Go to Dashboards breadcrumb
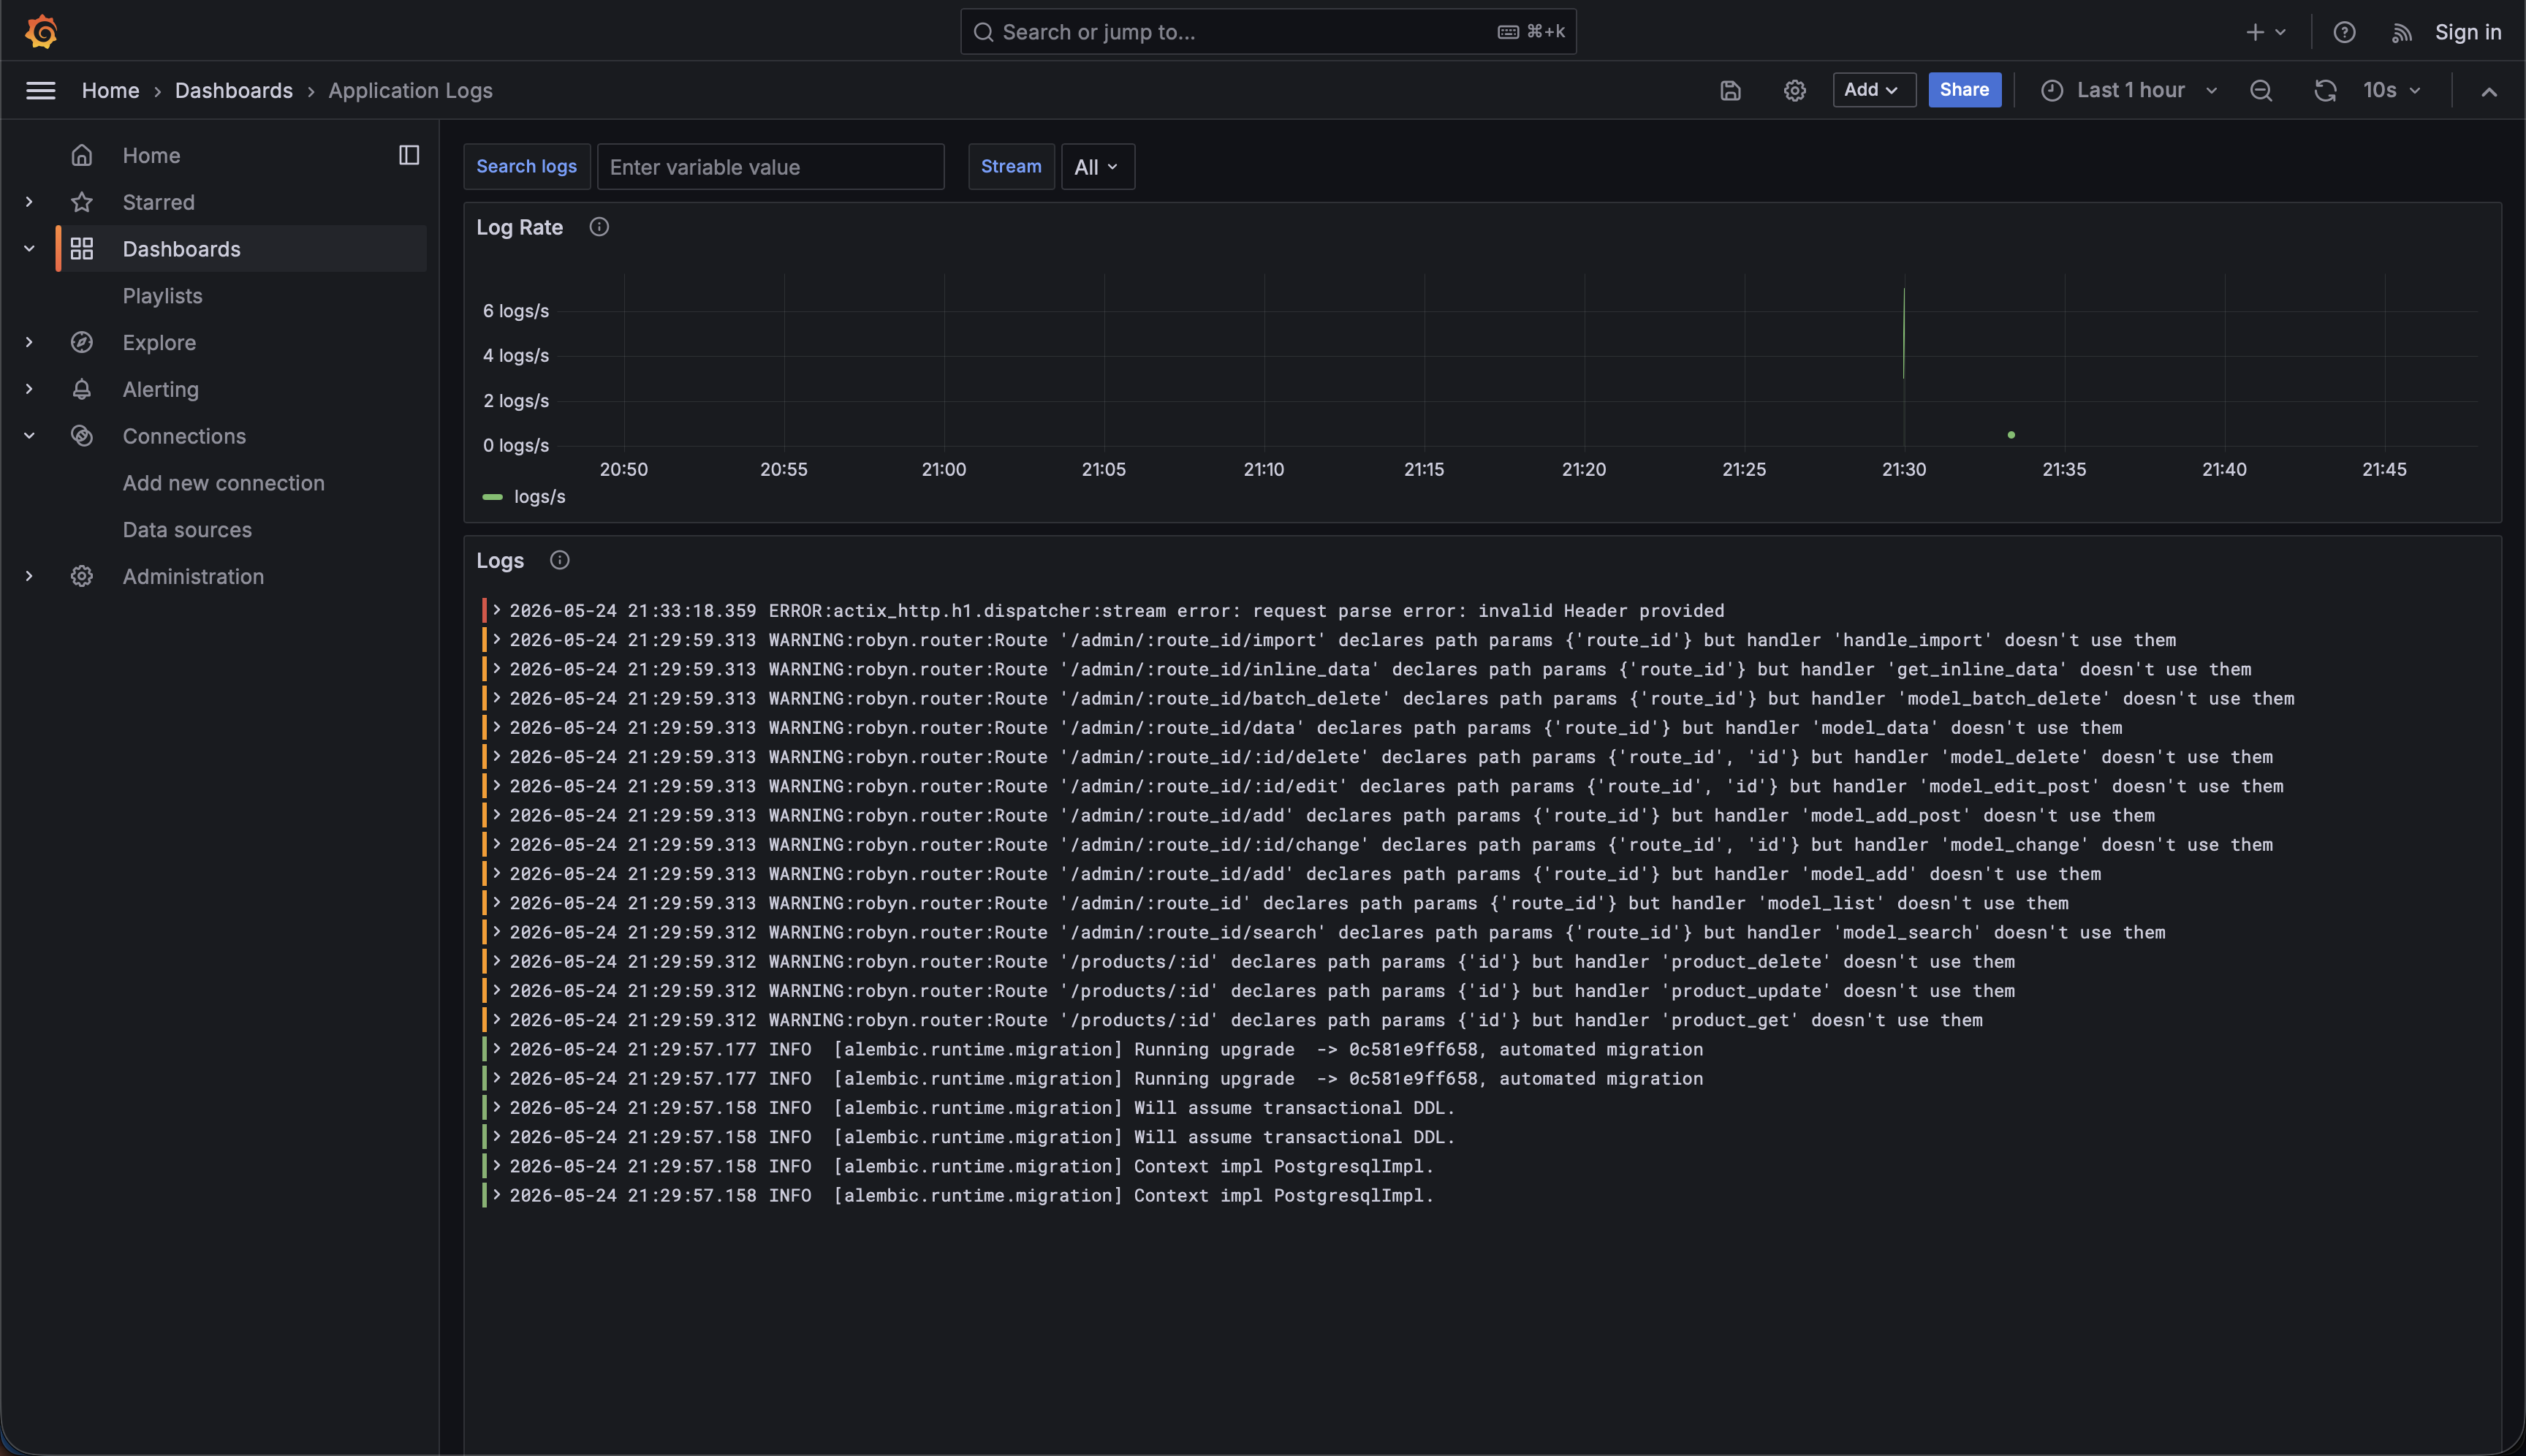 pos(234,90)
